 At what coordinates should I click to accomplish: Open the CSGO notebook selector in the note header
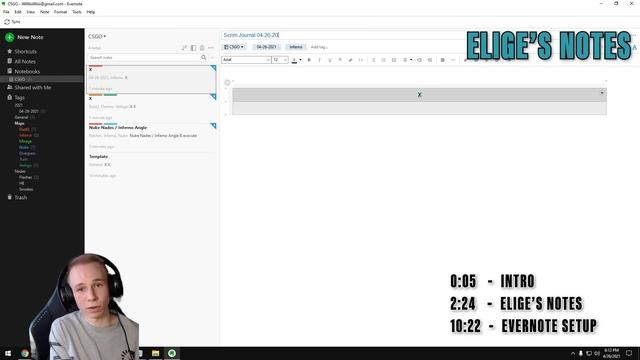pos(234,47)
